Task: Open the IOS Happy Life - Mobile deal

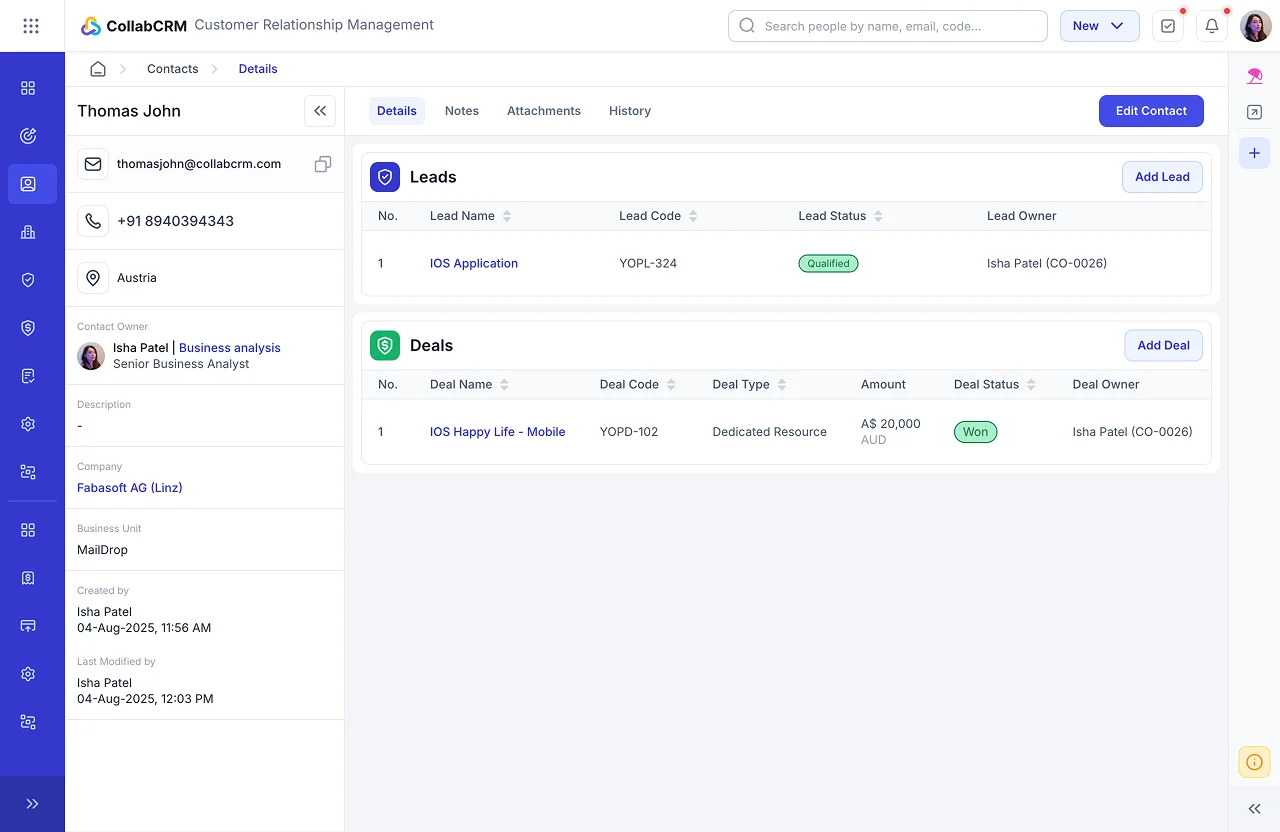Action: [498, 432]
